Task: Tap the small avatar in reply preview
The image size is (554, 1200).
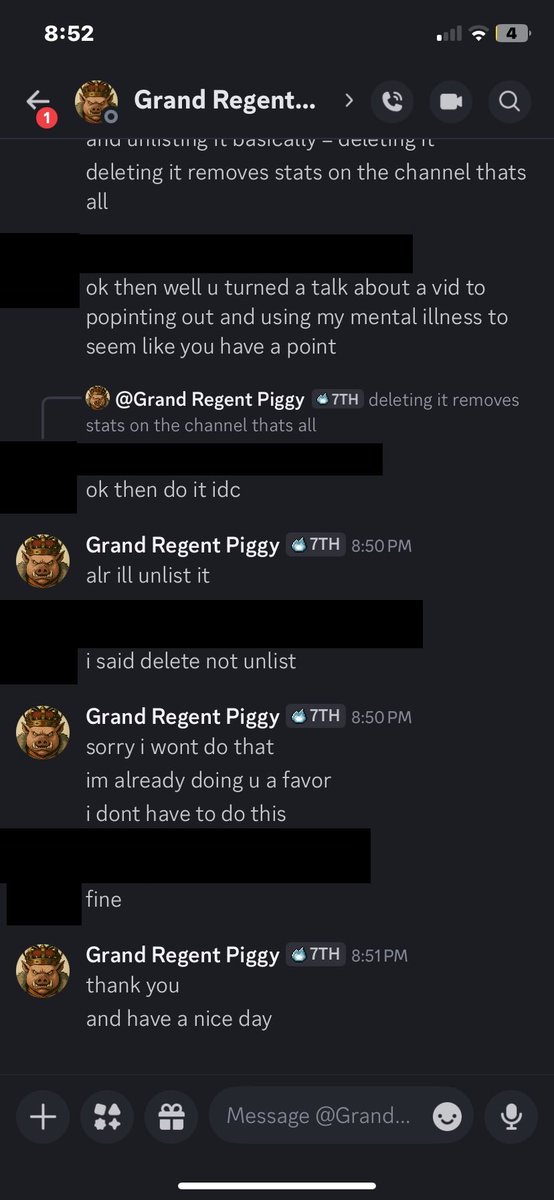Action: click(98, 398)
